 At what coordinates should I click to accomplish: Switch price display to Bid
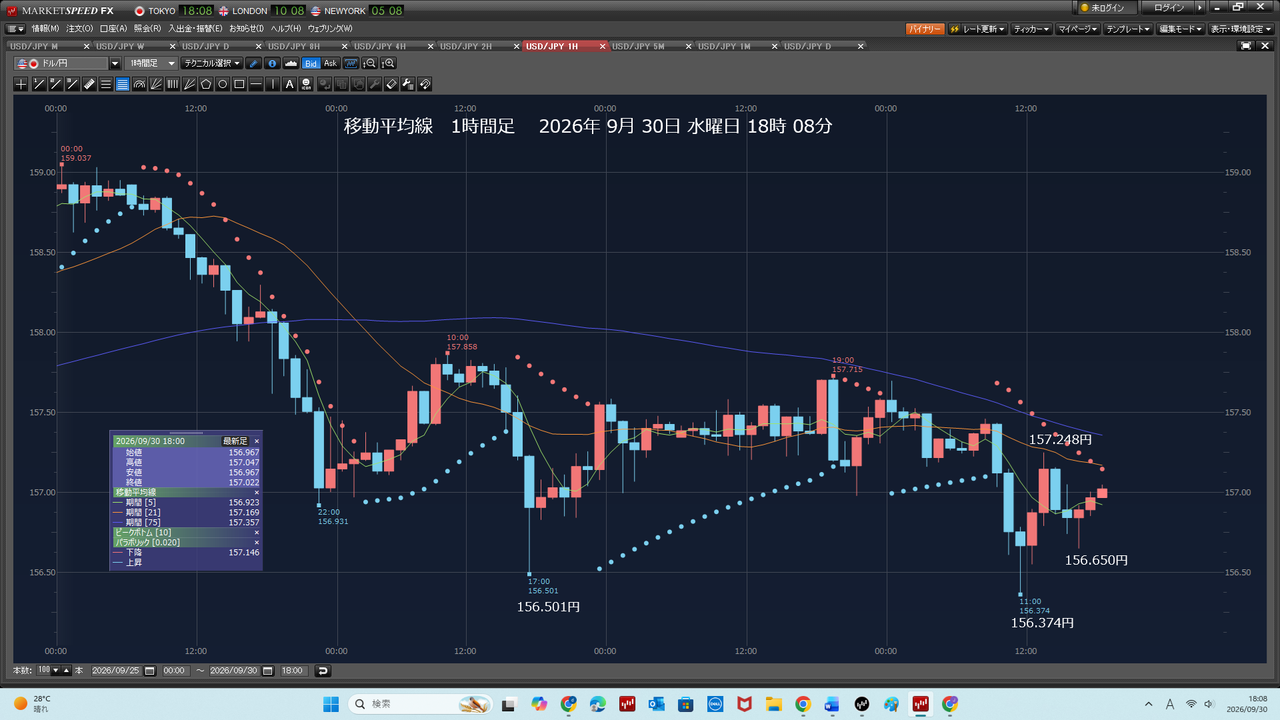coord(311,63)
